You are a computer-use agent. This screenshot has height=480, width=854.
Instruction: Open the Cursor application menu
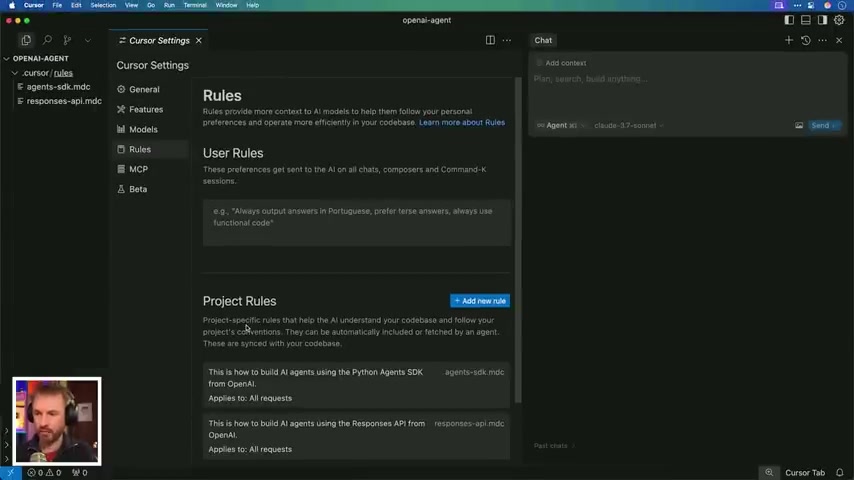point(33,5)
